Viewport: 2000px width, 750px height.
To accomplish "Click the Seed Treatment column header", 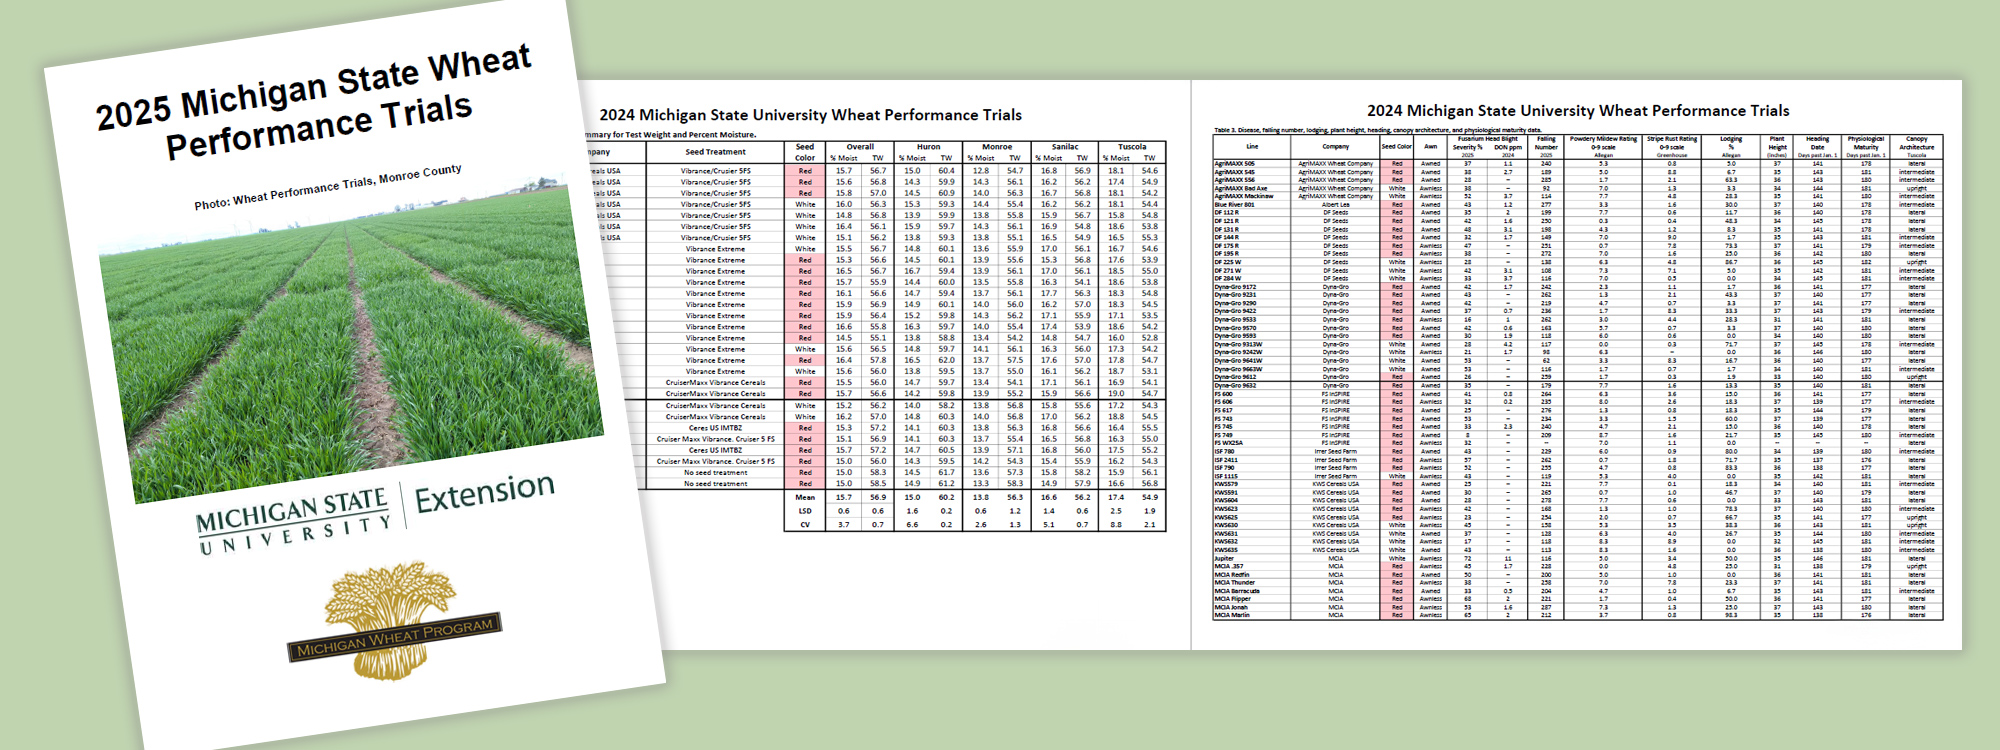I will coord(715,152).
